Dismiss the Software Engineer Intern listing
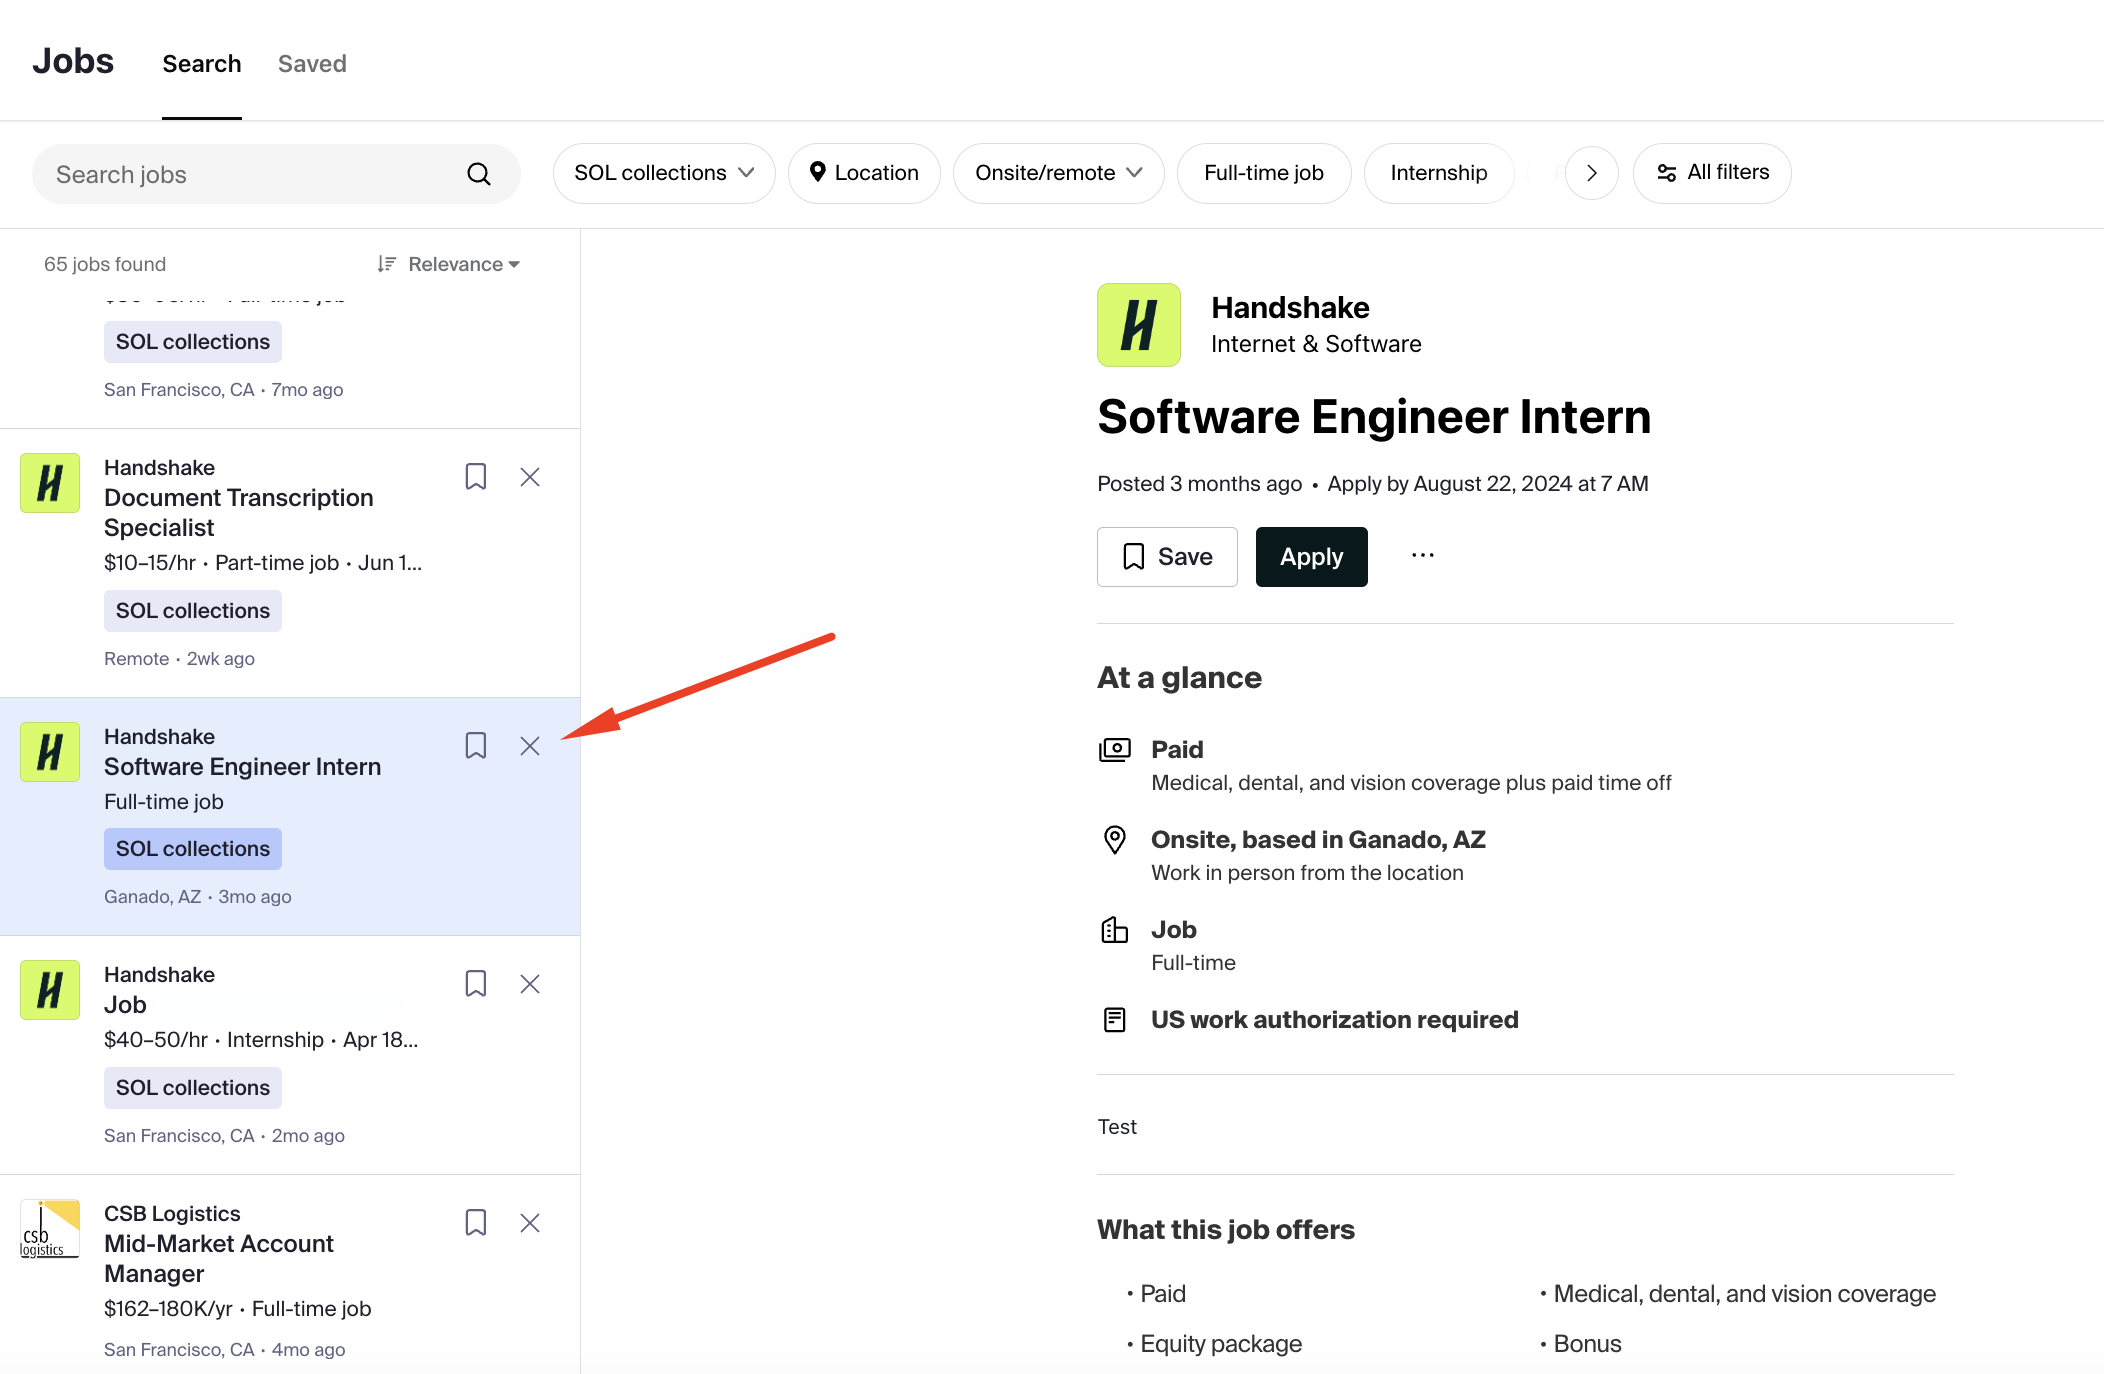2104x1374 pixels. tap(530, 746)
